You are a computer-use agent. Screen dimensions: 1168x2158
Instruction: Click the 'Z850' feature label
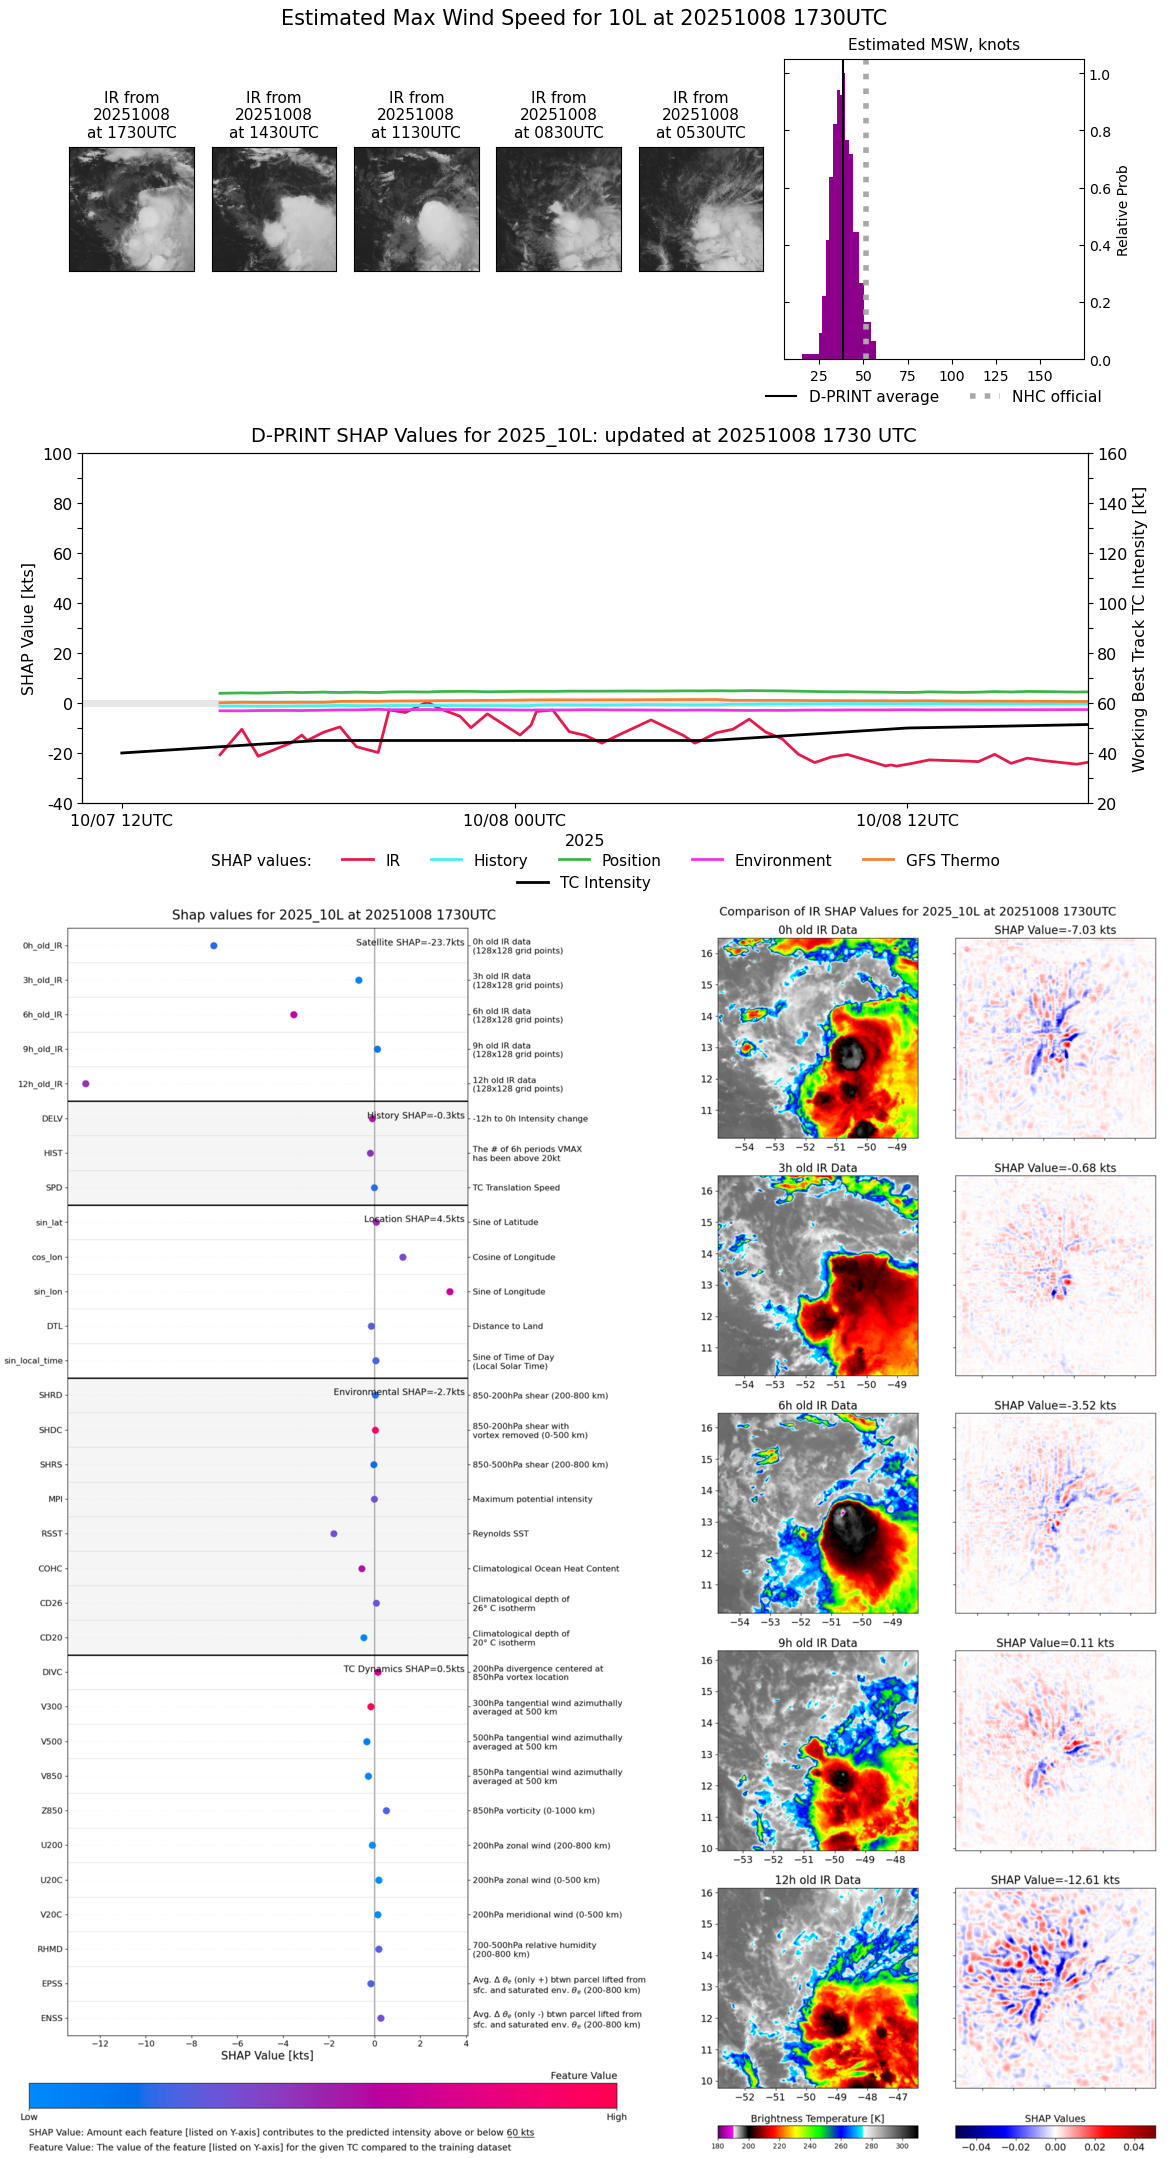point(52,1811)
